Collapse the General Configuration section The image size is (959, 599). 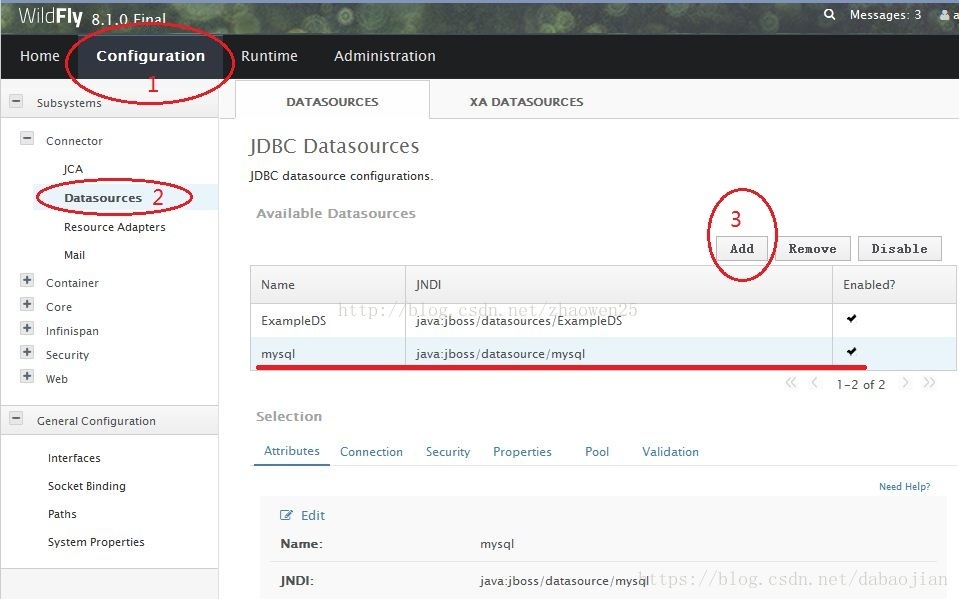pyautogui.click(x=17, y=419)
